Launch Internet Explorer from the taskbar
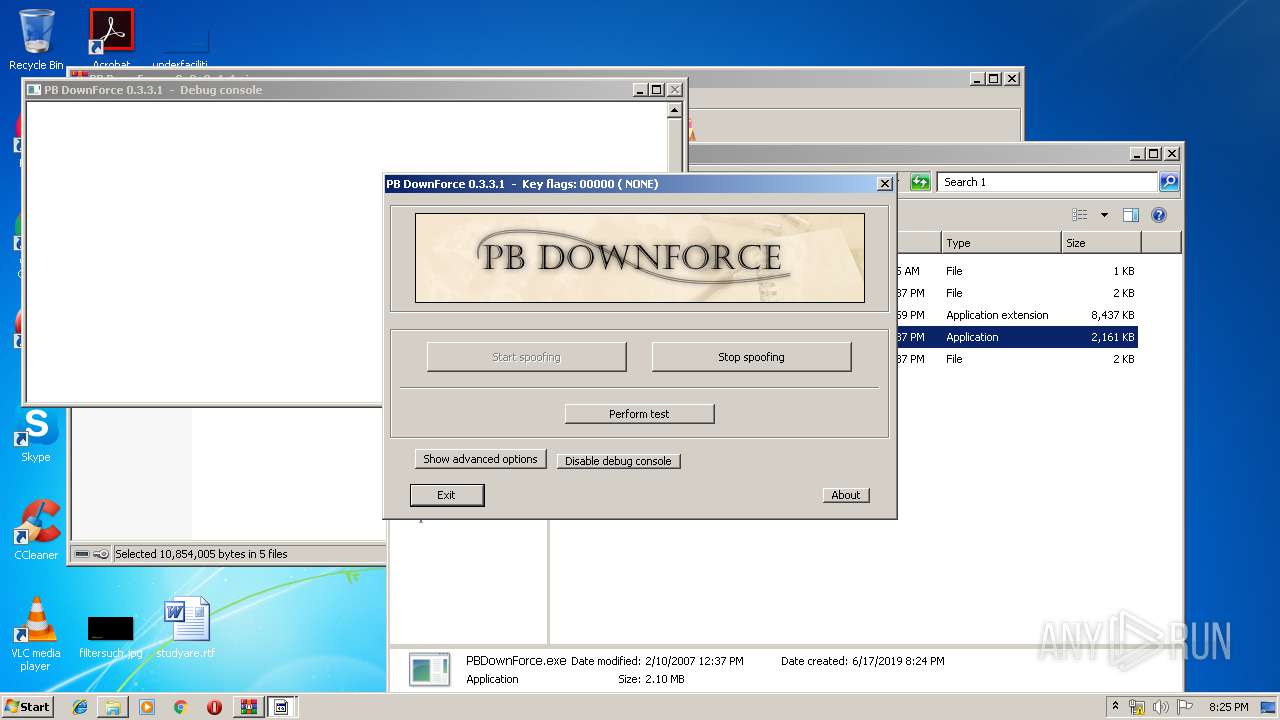This screenshot has height=720, width=1280. (80, 707)
